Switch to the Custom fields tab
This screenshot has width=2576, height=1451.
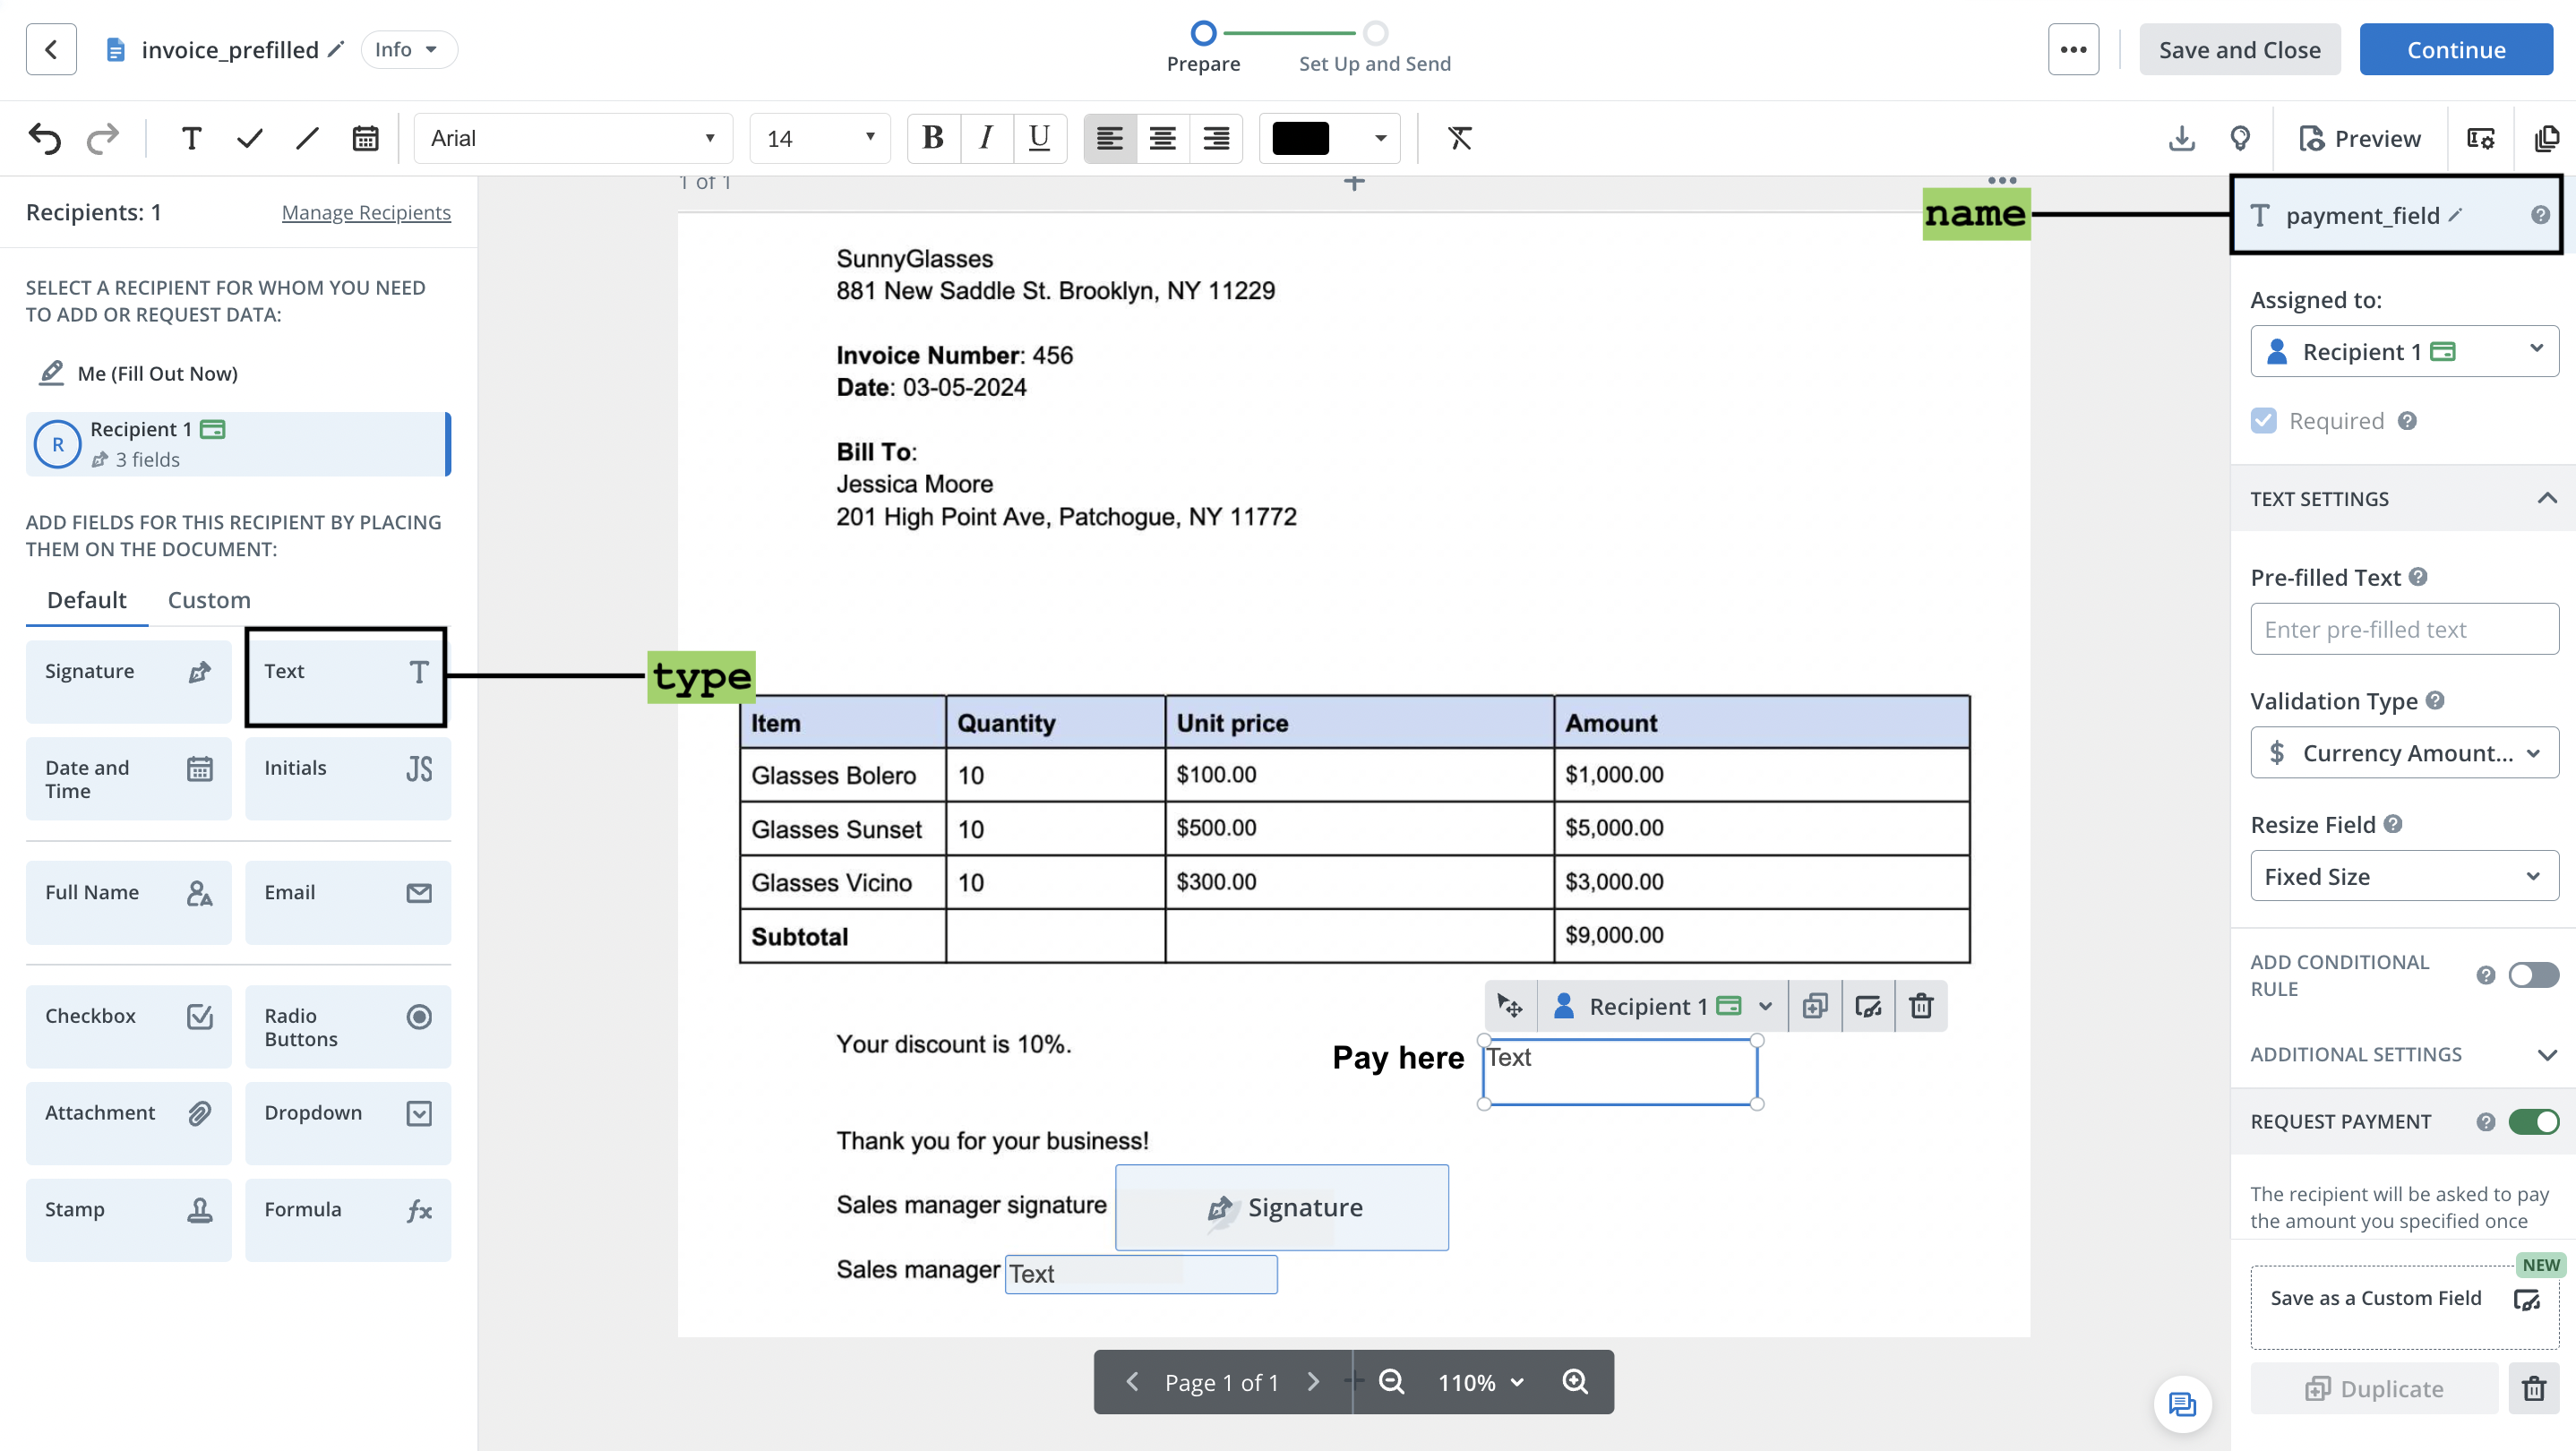[x=209, y=599]
